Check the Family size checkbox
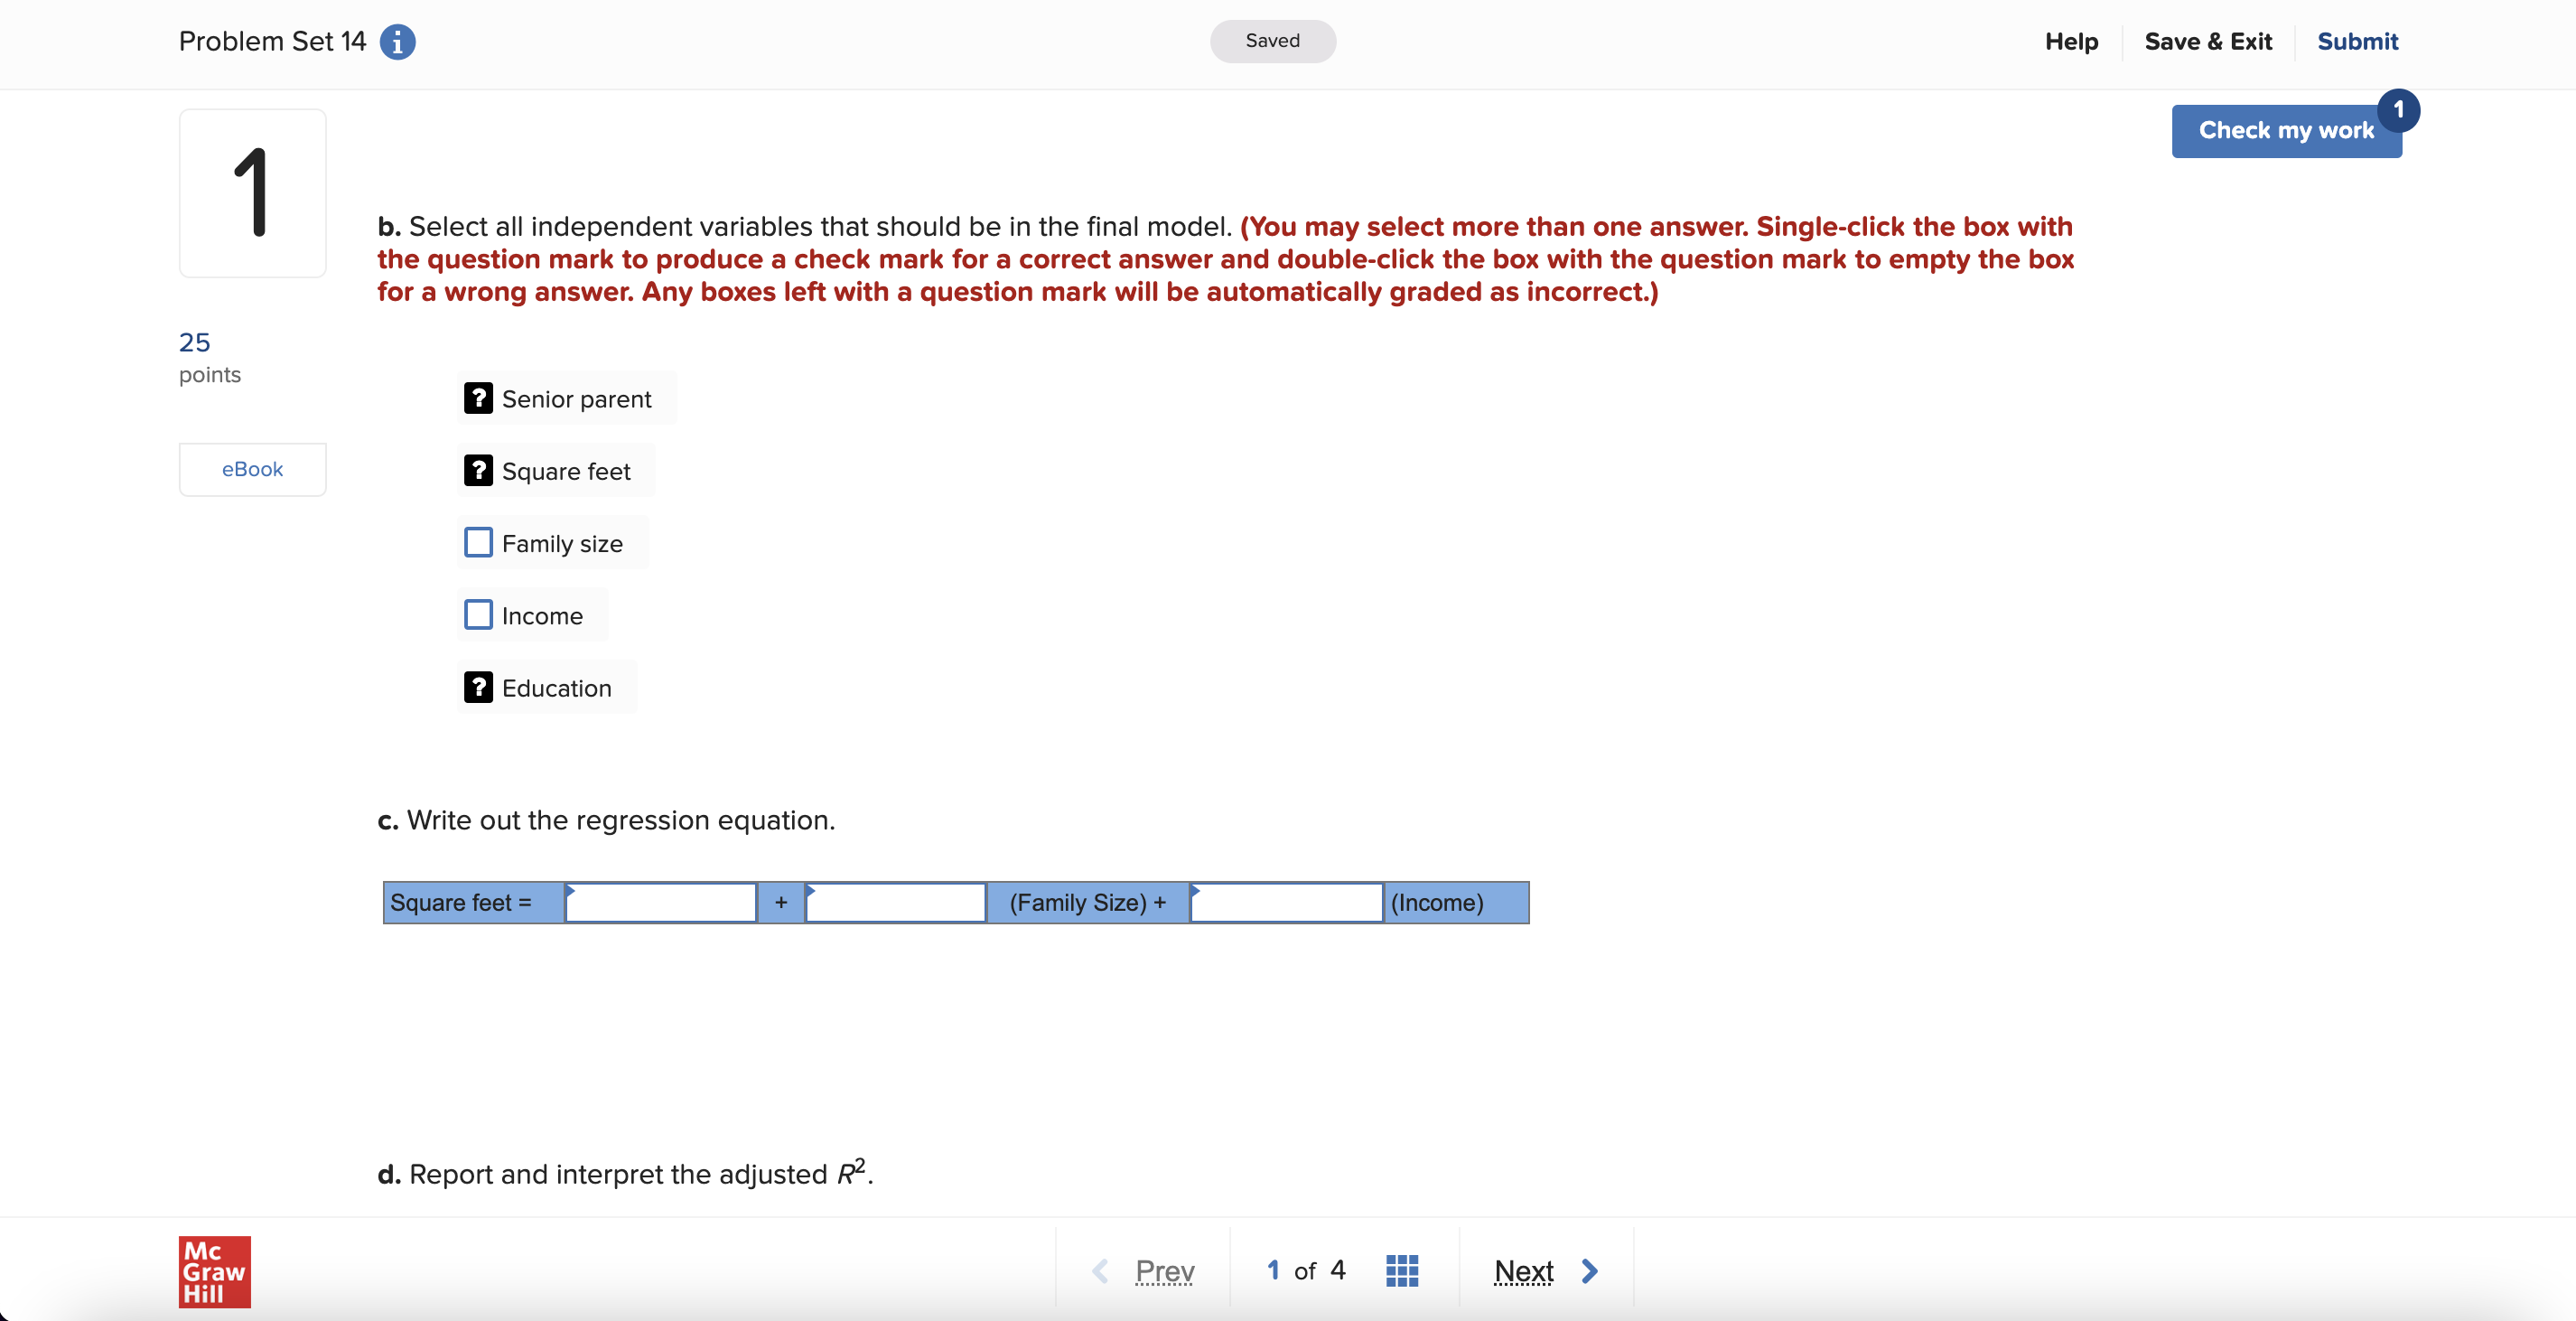Image resolution: width=2576 pixels, height=1321 pixels. (x=479, y=542)
